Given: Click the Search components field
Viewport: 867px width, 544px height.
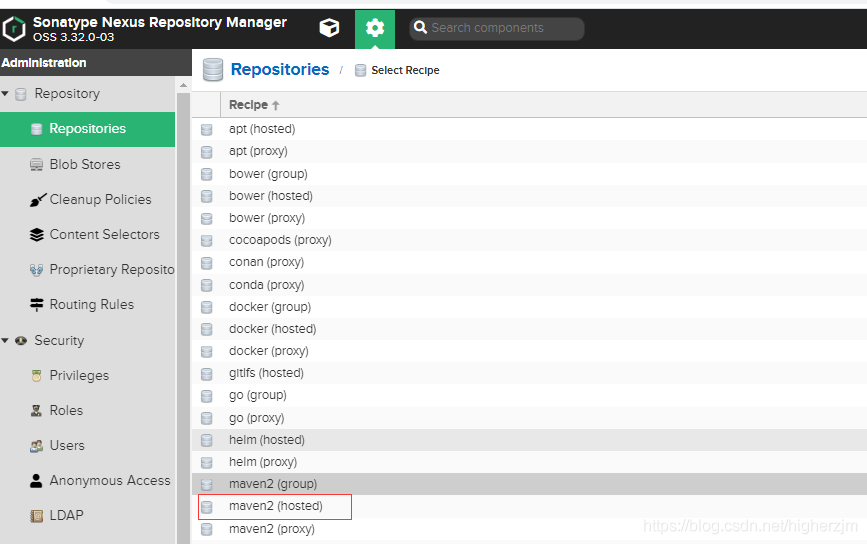Looking at the screenshot, I should [497, 28].
